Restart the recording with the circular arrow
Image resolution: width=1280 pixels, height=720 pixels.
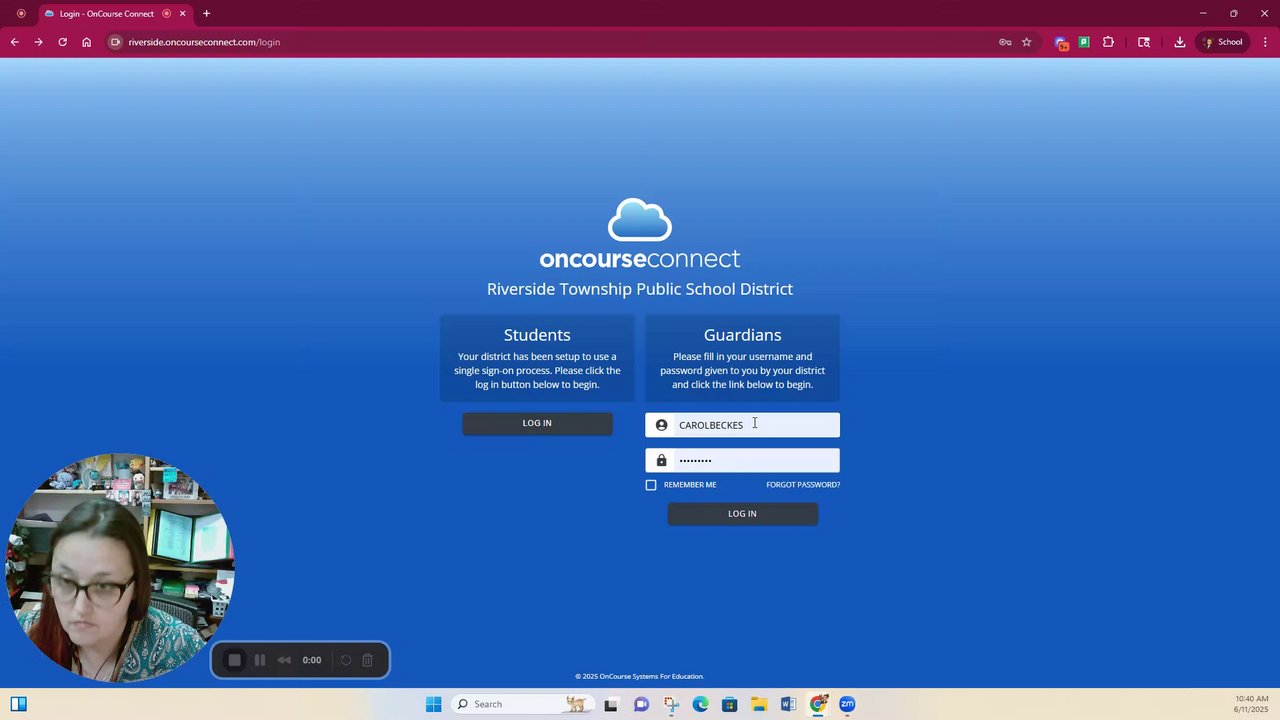coord(346,660)
